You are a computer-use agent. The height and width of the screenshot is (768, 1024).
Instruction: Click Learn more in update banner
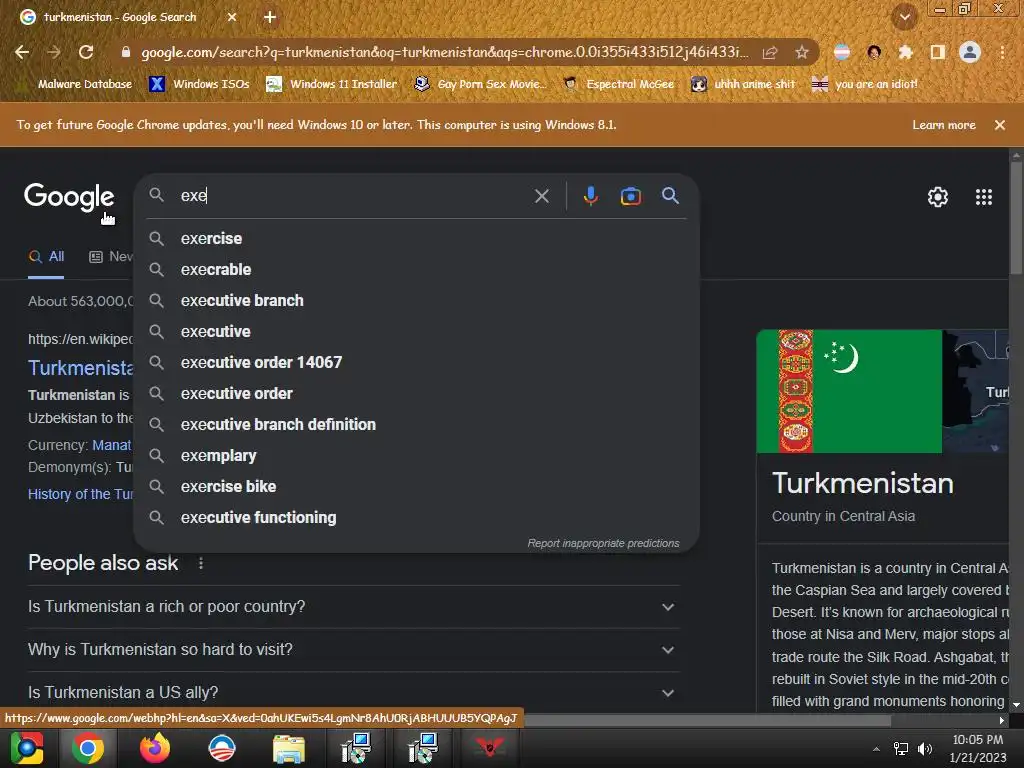(x=944, y=125)
